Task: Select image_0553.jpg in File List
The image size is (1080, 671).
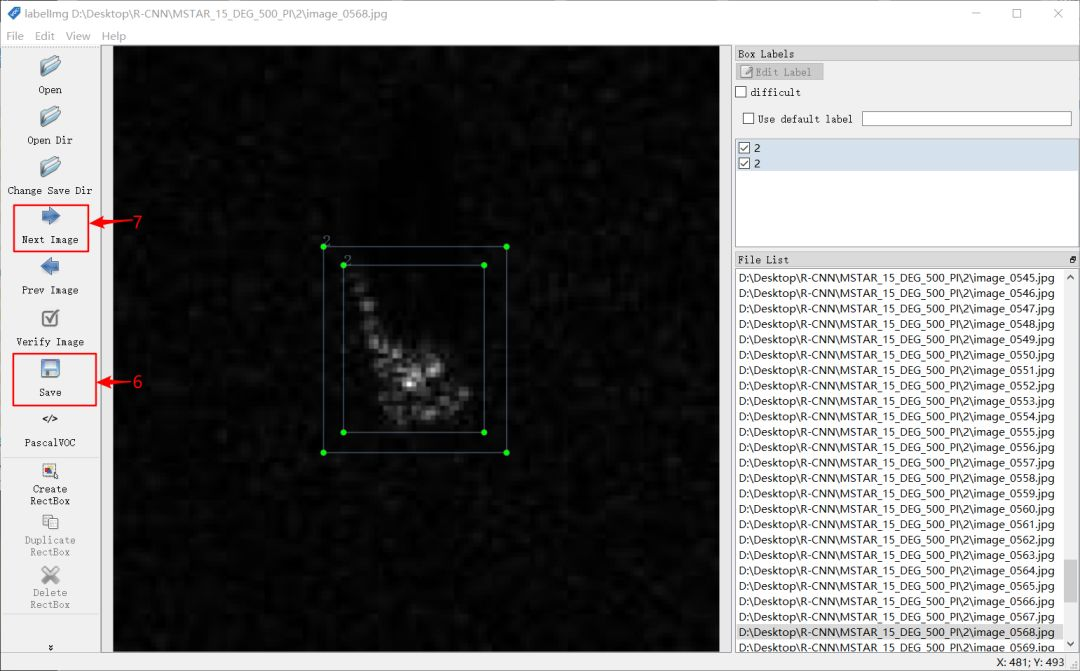Action: pos(897,401)
